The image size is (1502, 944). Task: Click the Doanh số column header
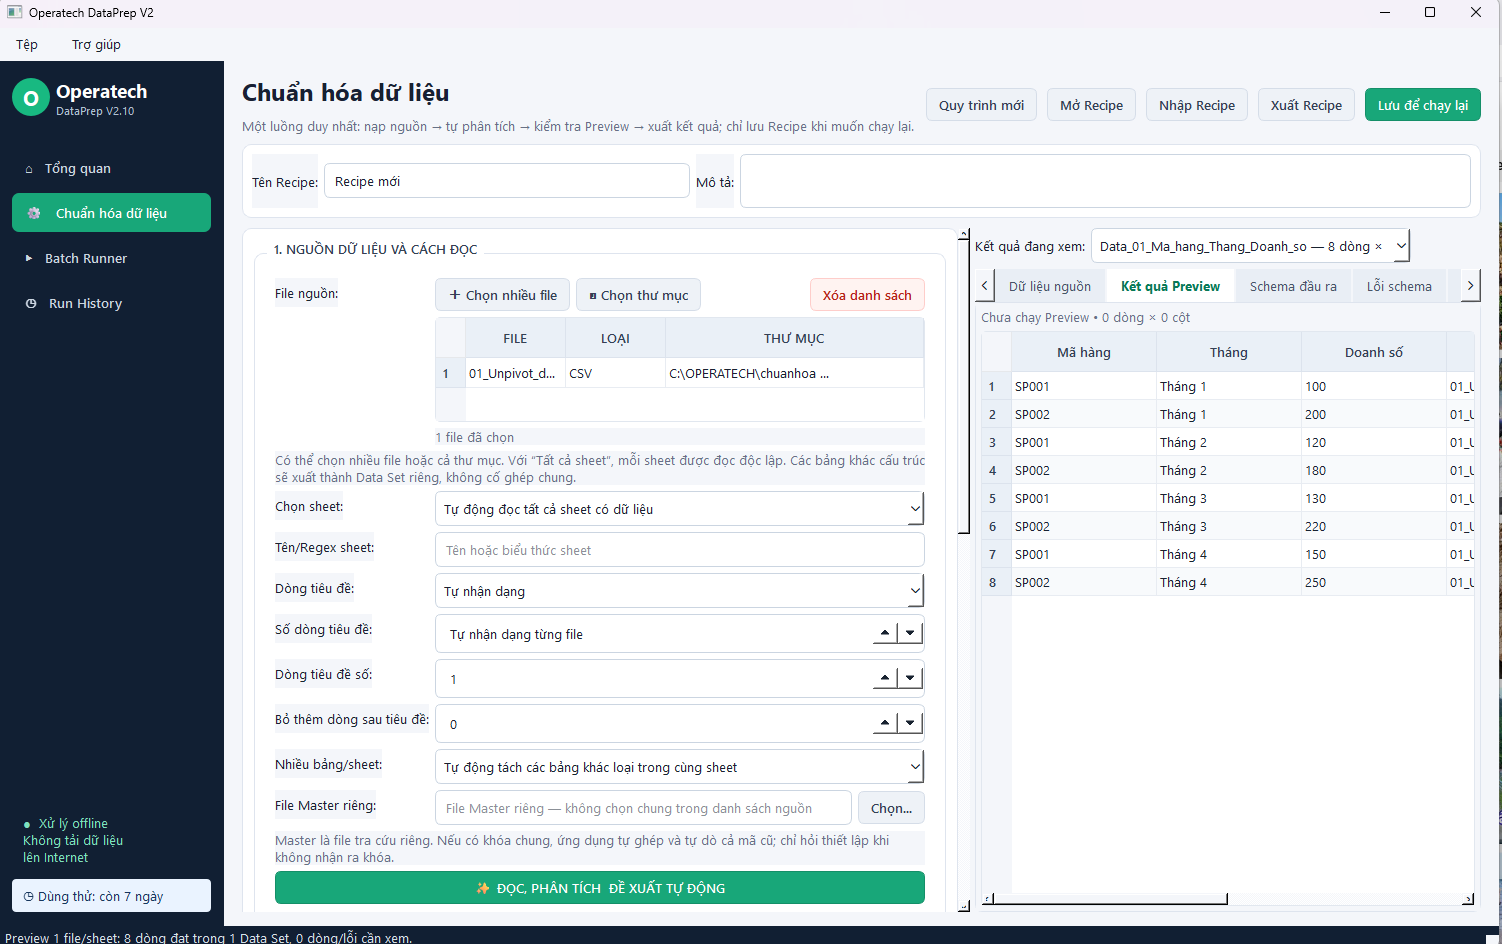tap(1374, 352)
